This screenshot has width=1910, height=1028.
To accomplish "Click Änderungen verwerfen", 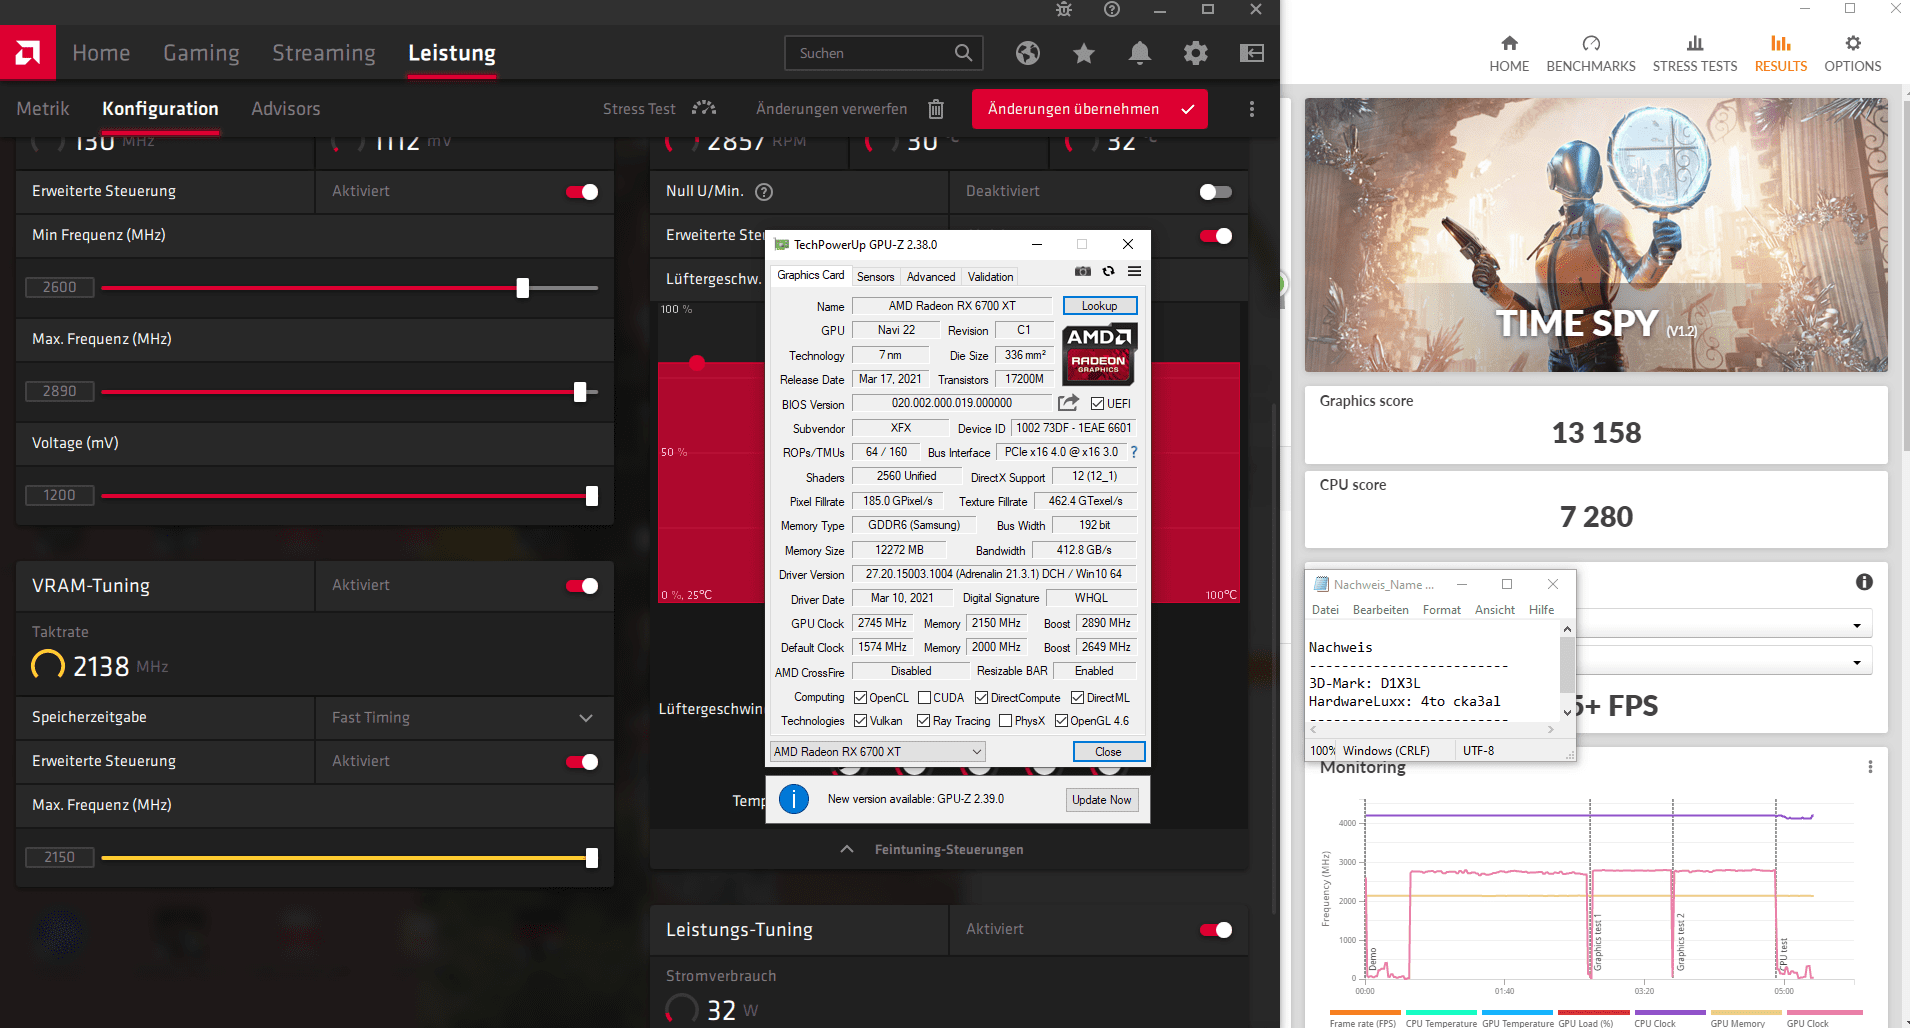I will (x=832, y=109).
